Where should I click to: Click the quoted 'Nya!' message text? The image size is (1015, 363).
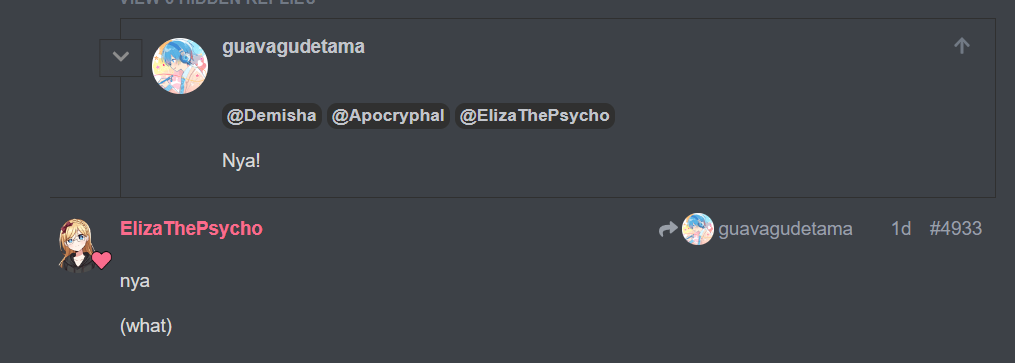(241, 160)
